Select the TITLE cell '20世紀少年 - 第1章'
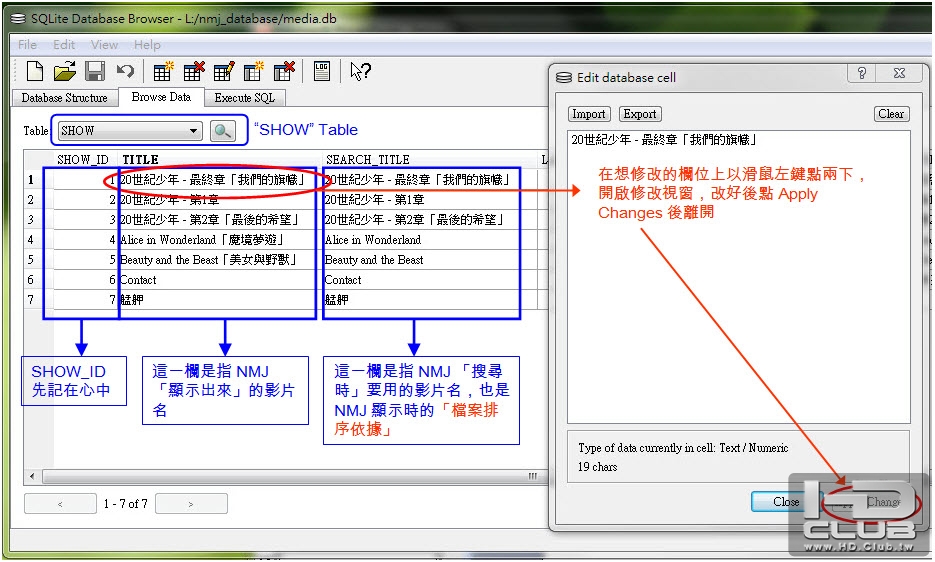Viewport: 935px width, 562px height. click(x=220, y=200)
